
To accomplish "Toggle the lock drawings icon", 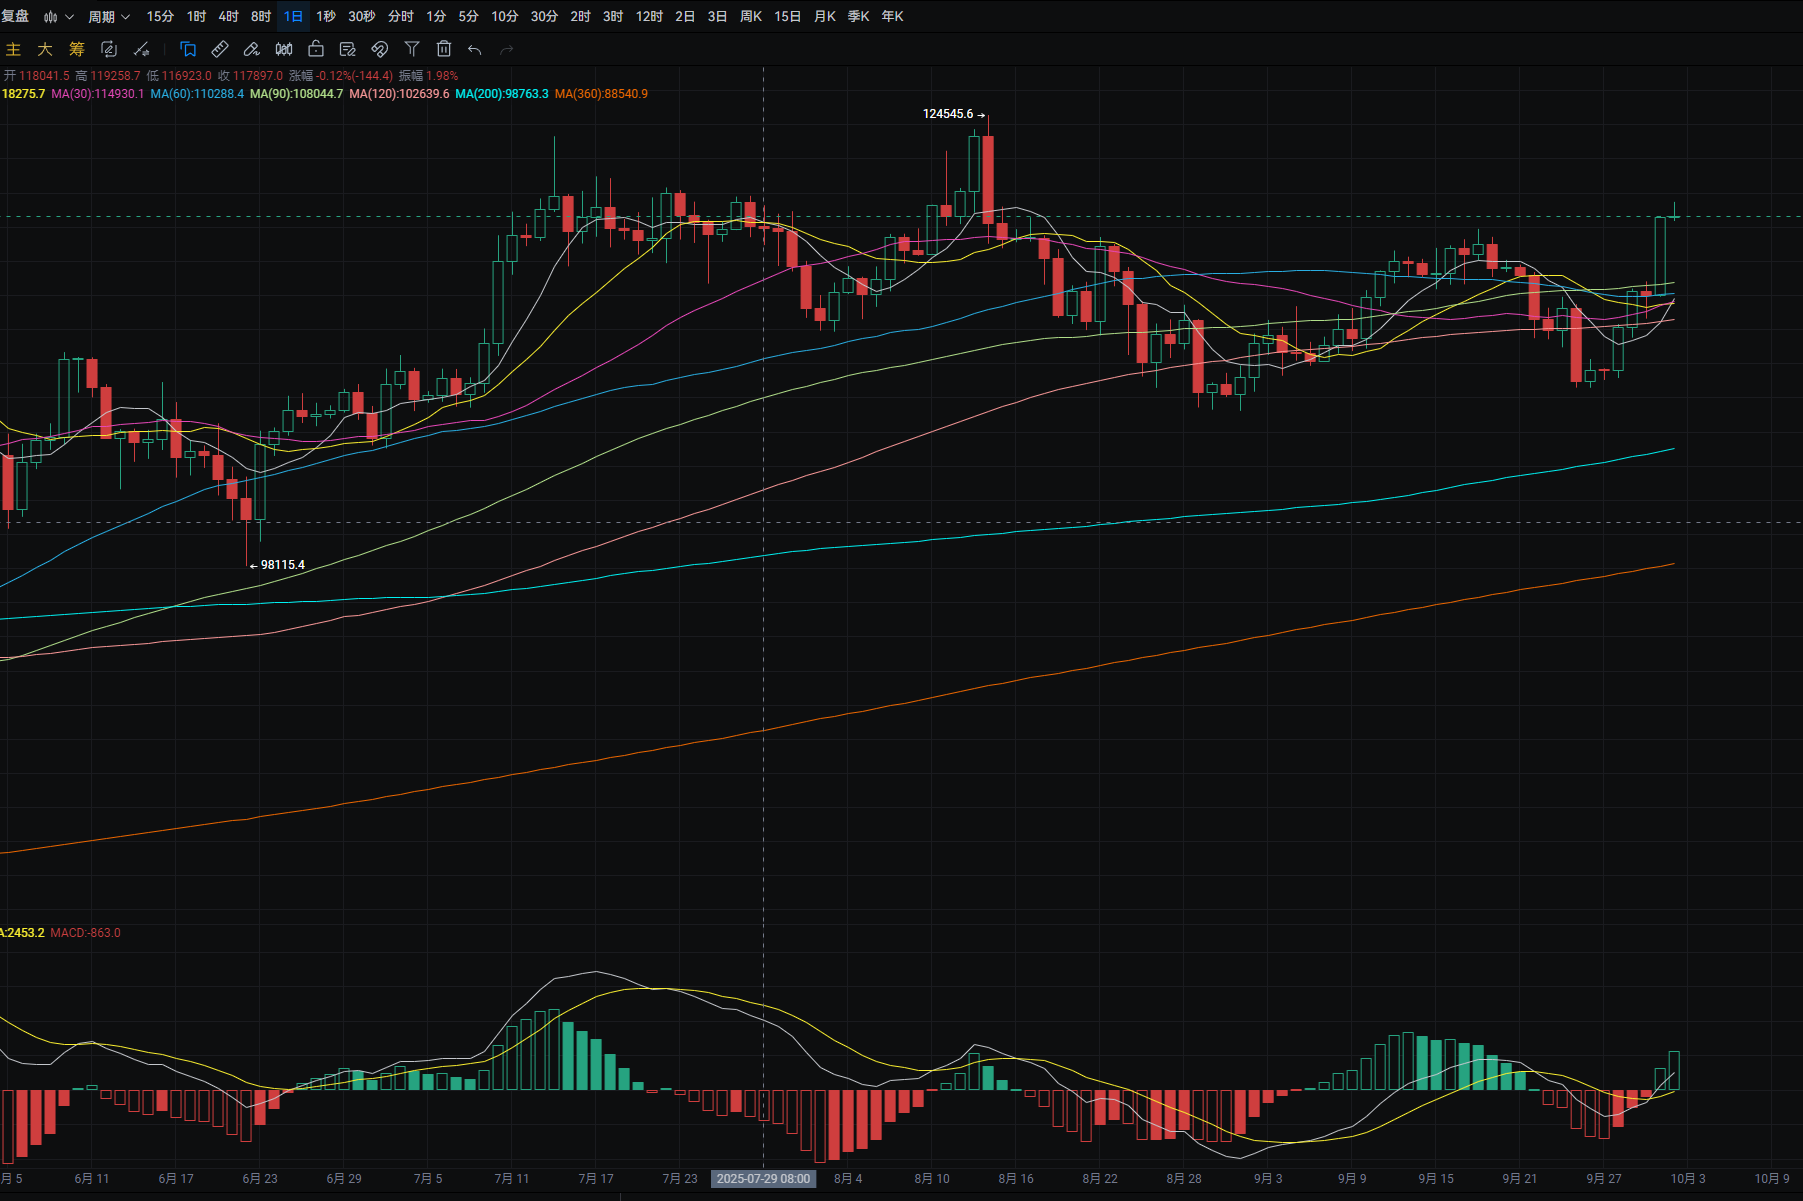I will [x=316, y=49].
